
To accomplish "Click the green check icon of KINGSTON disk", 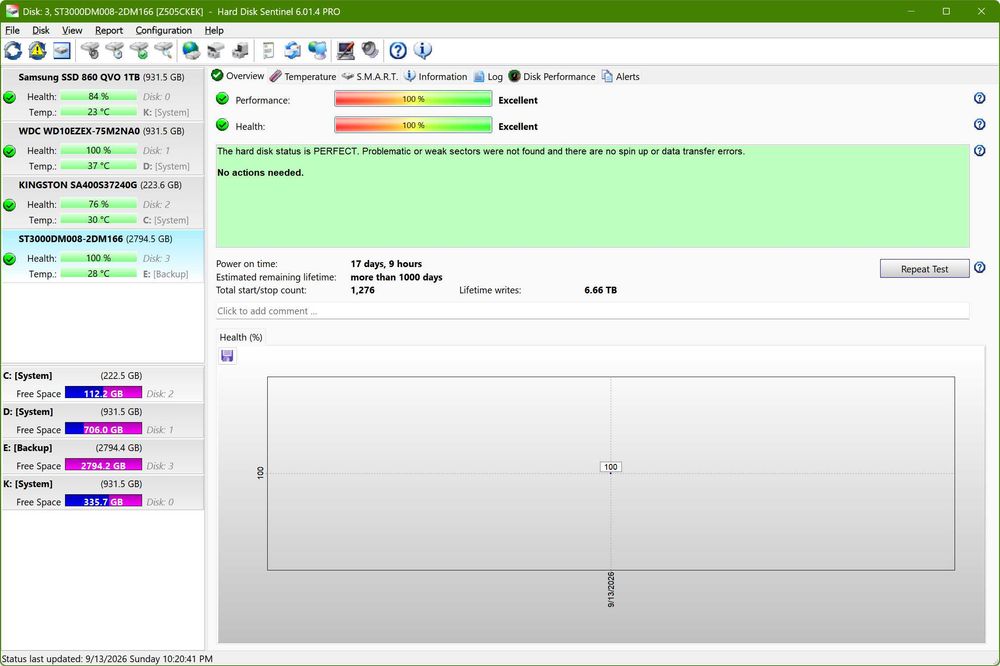I will (10, 205).
